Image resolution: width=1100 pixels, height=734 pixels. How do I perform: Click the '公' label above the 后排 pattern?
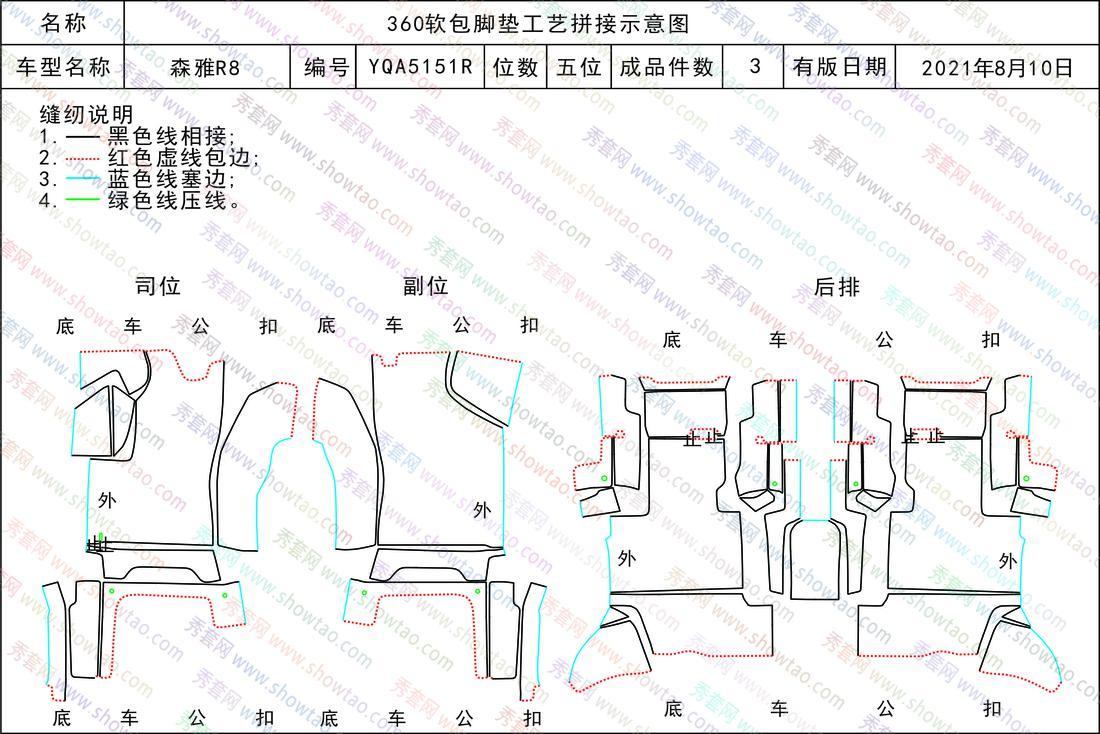tap(885, 340)
